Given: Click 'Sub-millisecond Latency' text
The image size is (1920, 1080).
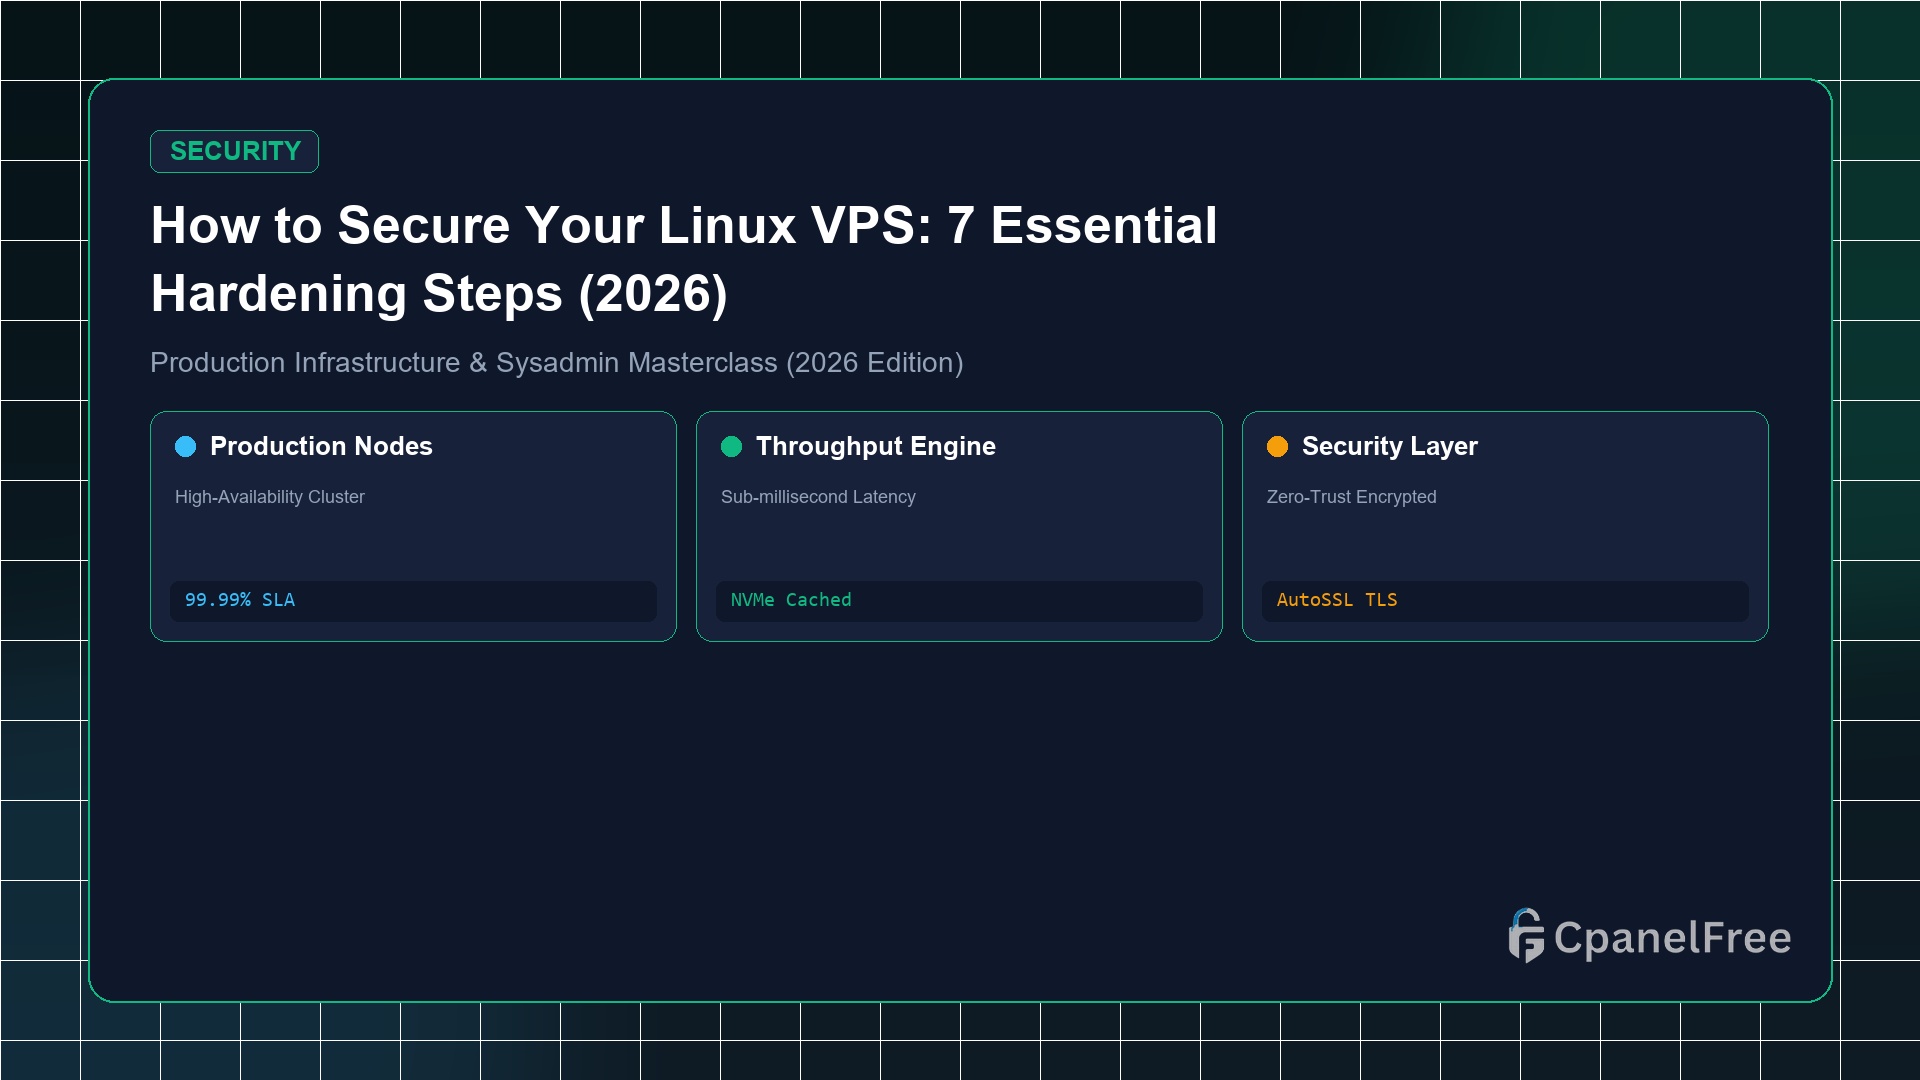Looking at the screenshot, I should tap(818, 497).
